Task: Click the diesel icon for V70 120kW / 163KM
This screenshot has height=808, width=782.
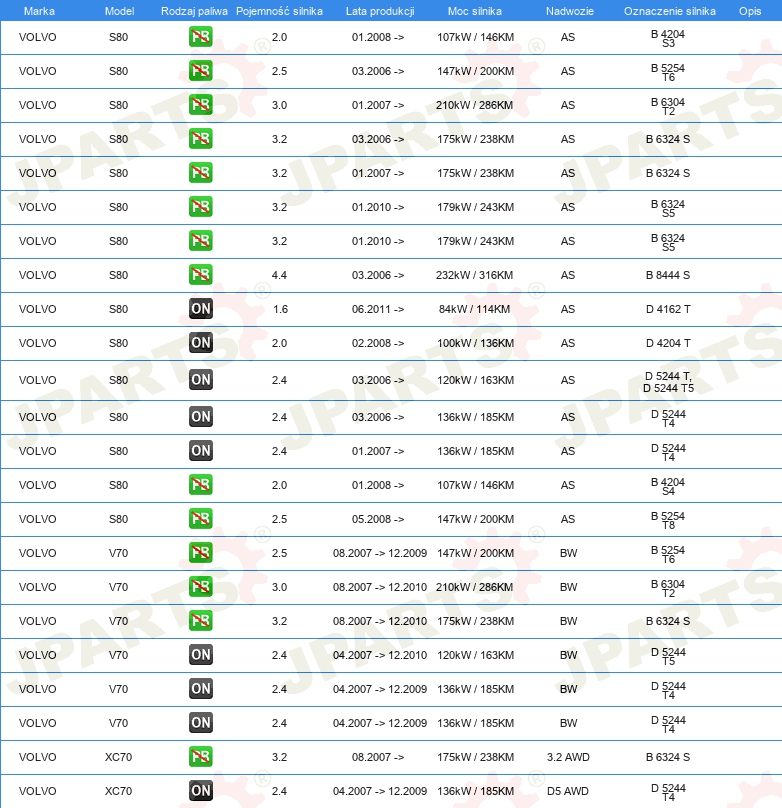Action: click(200, 655)
